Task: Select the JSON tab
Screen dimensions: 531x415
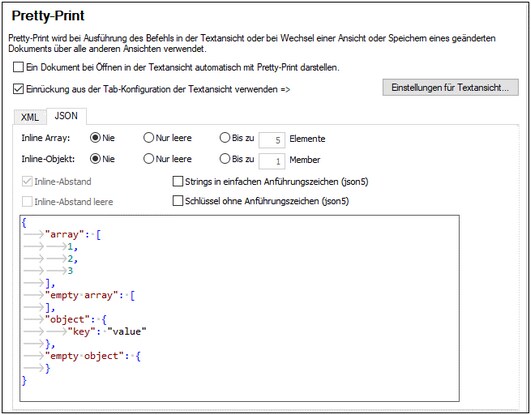Action: 66,116
